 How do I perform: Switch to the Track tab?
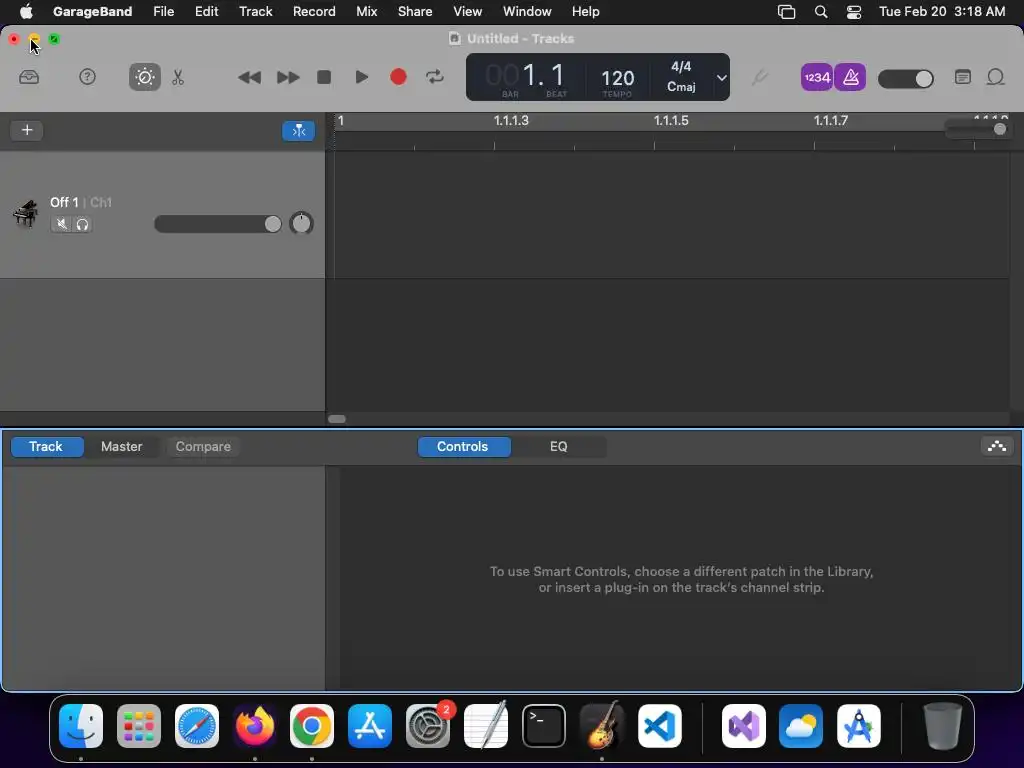pos(46,447)
